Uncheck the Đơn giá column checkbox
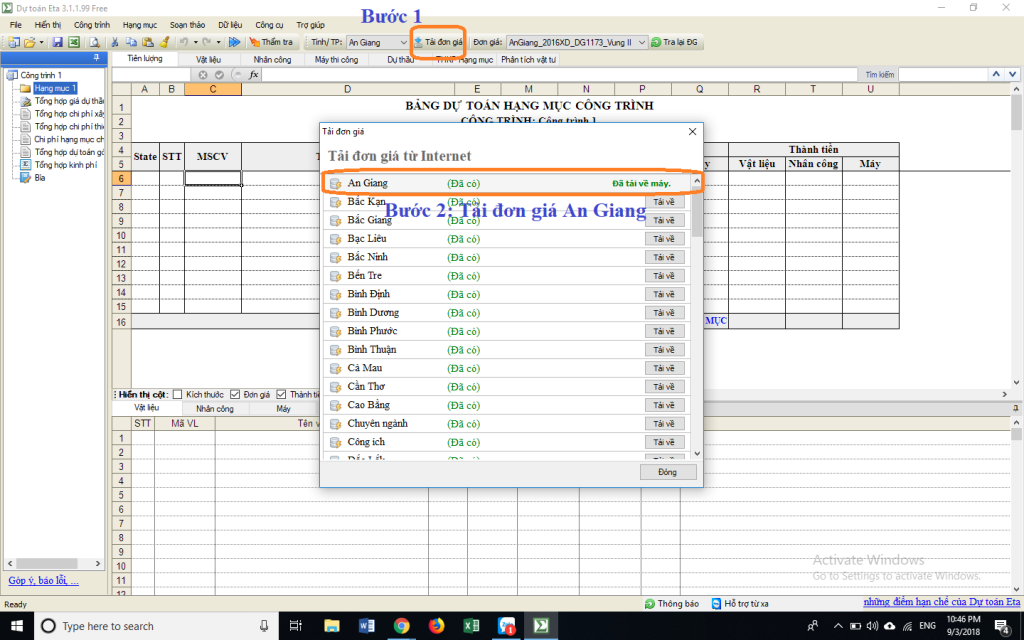The width and height of the screenshot is (1024, 640). point(235,394)
